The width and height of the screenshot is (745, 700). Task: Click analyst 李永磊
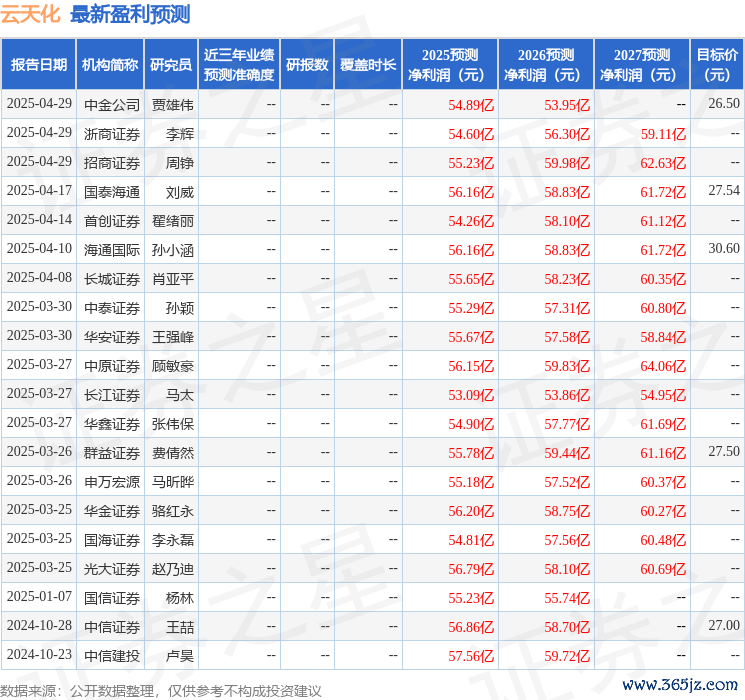coord(172,540)
